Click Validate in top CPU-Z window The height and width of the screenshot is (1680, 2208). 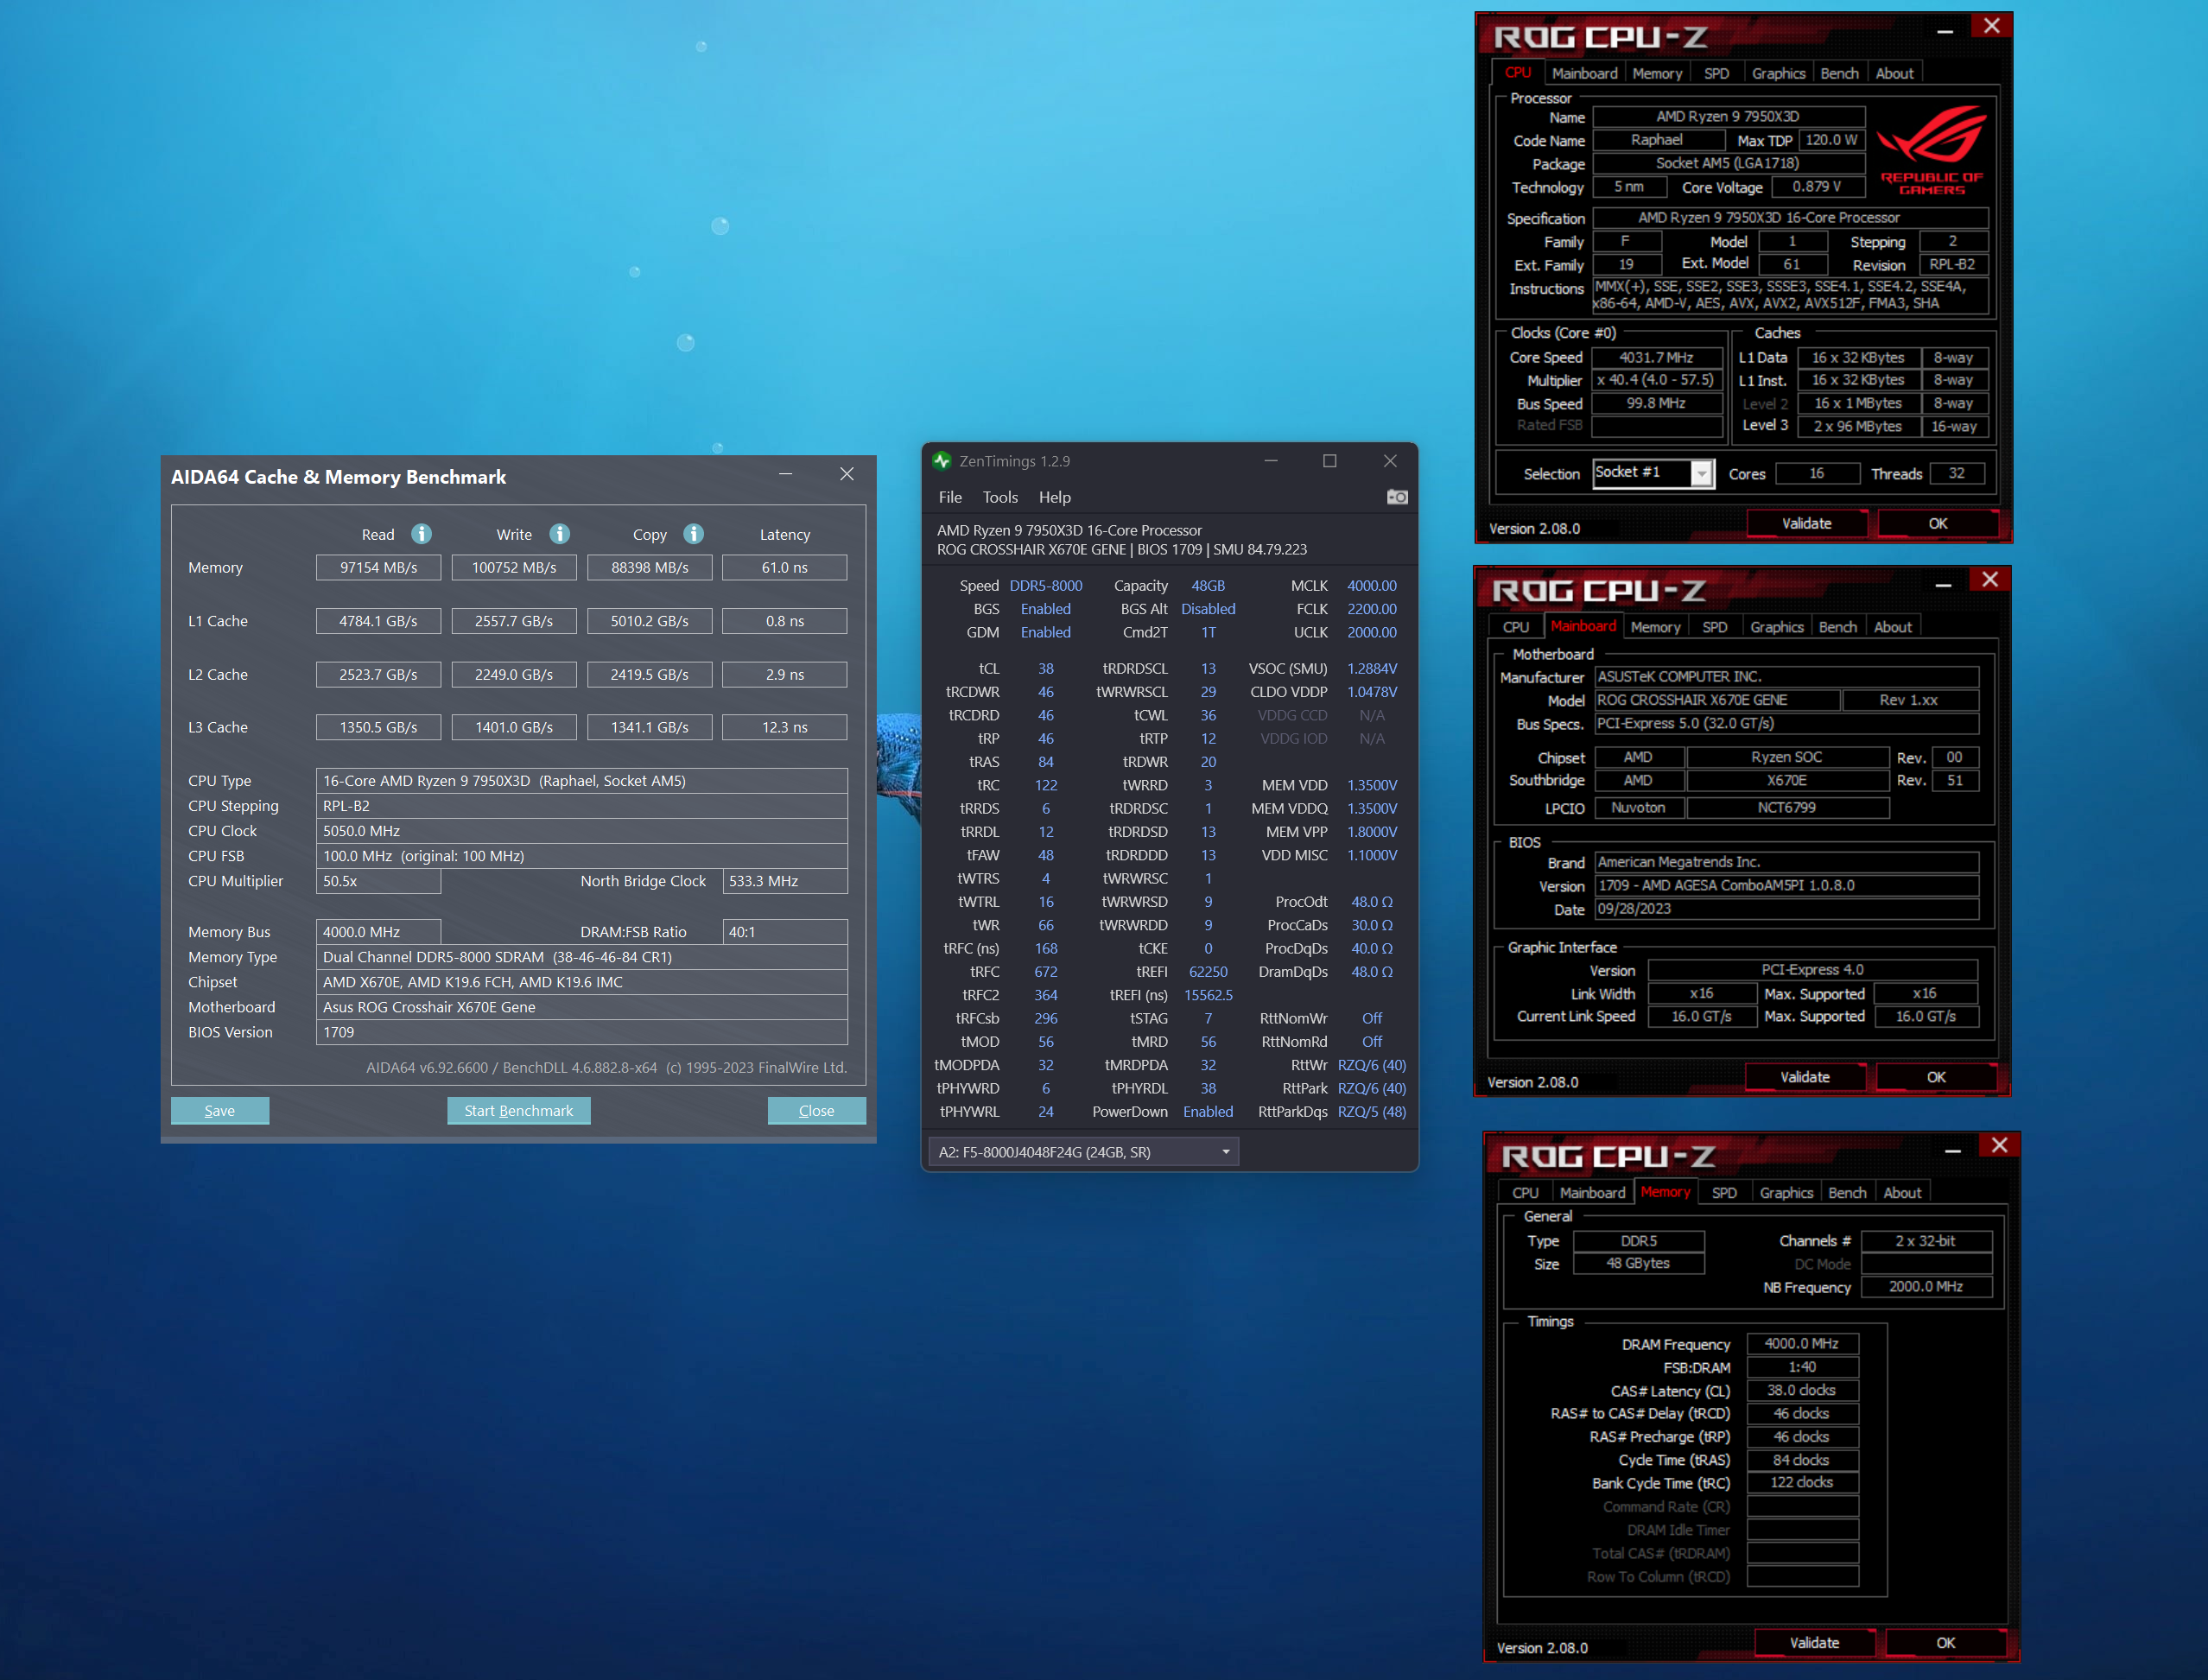1806,523
